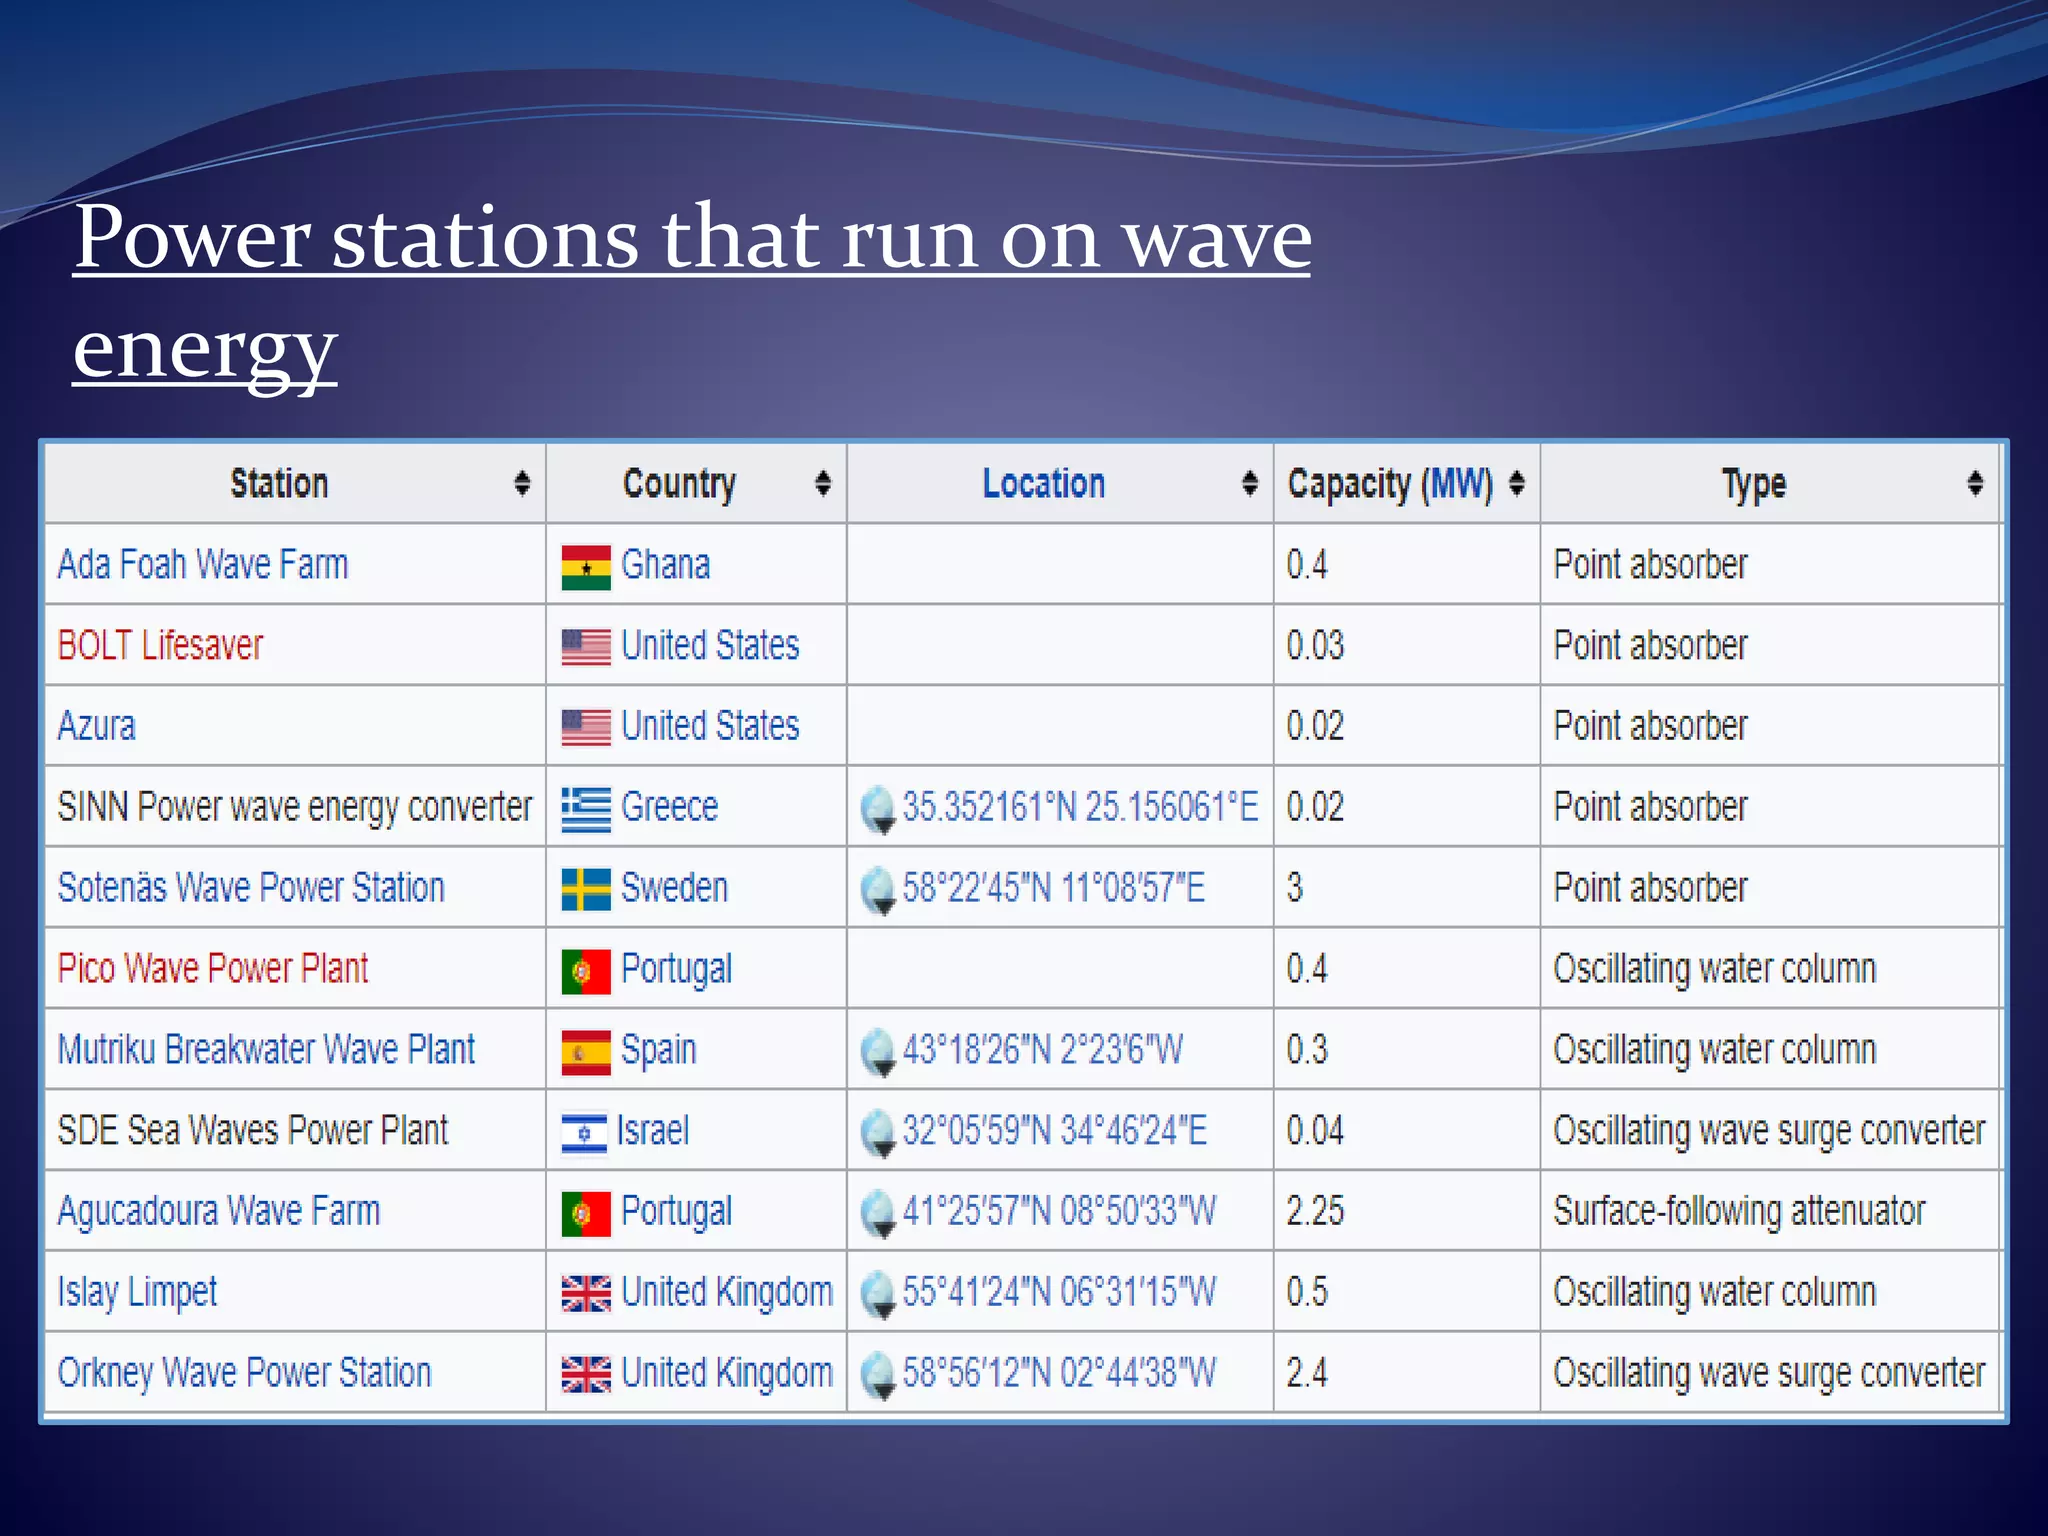This screenshot has width=2048, height=1536.
Task: Sort table by Station column arrows
Action: click(x=522, y=484)
